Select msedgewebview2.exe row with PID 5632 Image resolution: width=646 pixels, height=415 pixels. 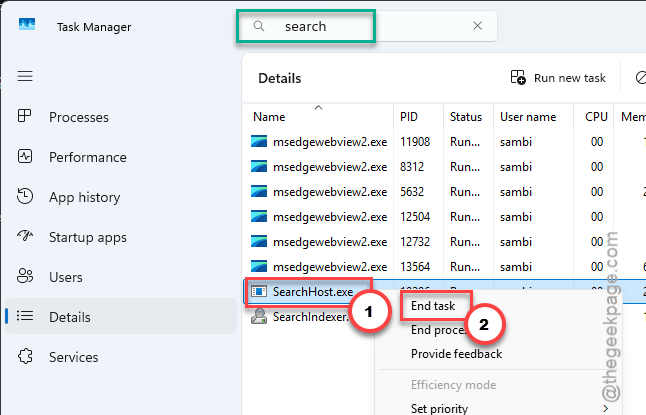pos(444,192)
